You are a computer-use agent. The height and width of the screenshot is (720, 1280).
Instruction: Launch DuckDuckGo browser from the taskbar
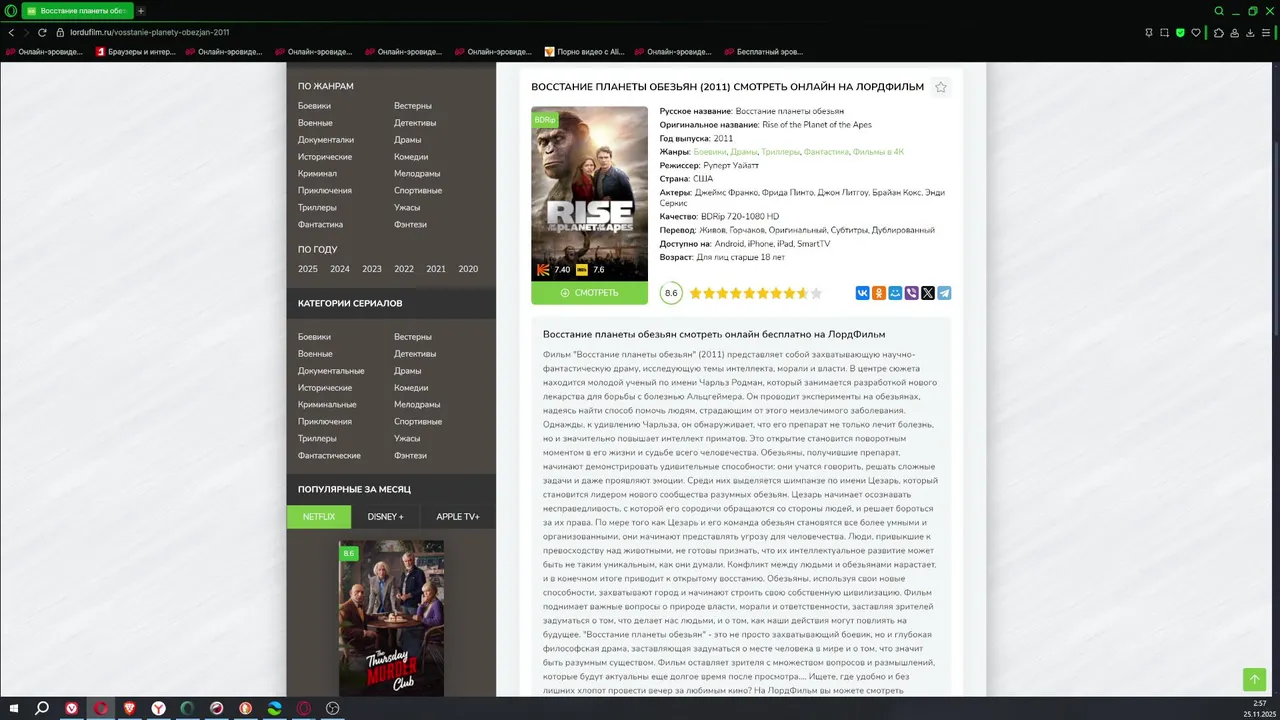tap(246, 708)
